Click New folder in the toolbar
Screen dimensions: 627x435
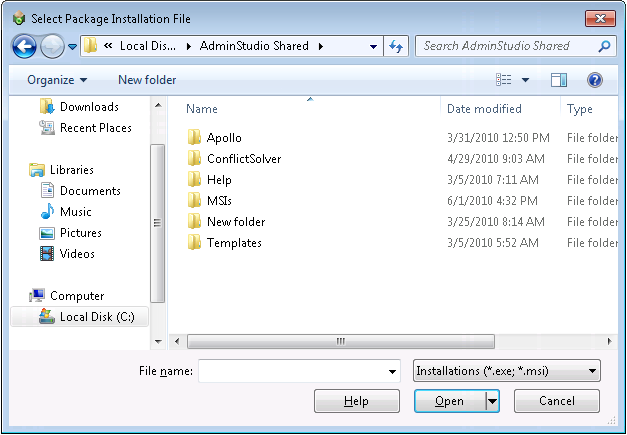[147, 80]
